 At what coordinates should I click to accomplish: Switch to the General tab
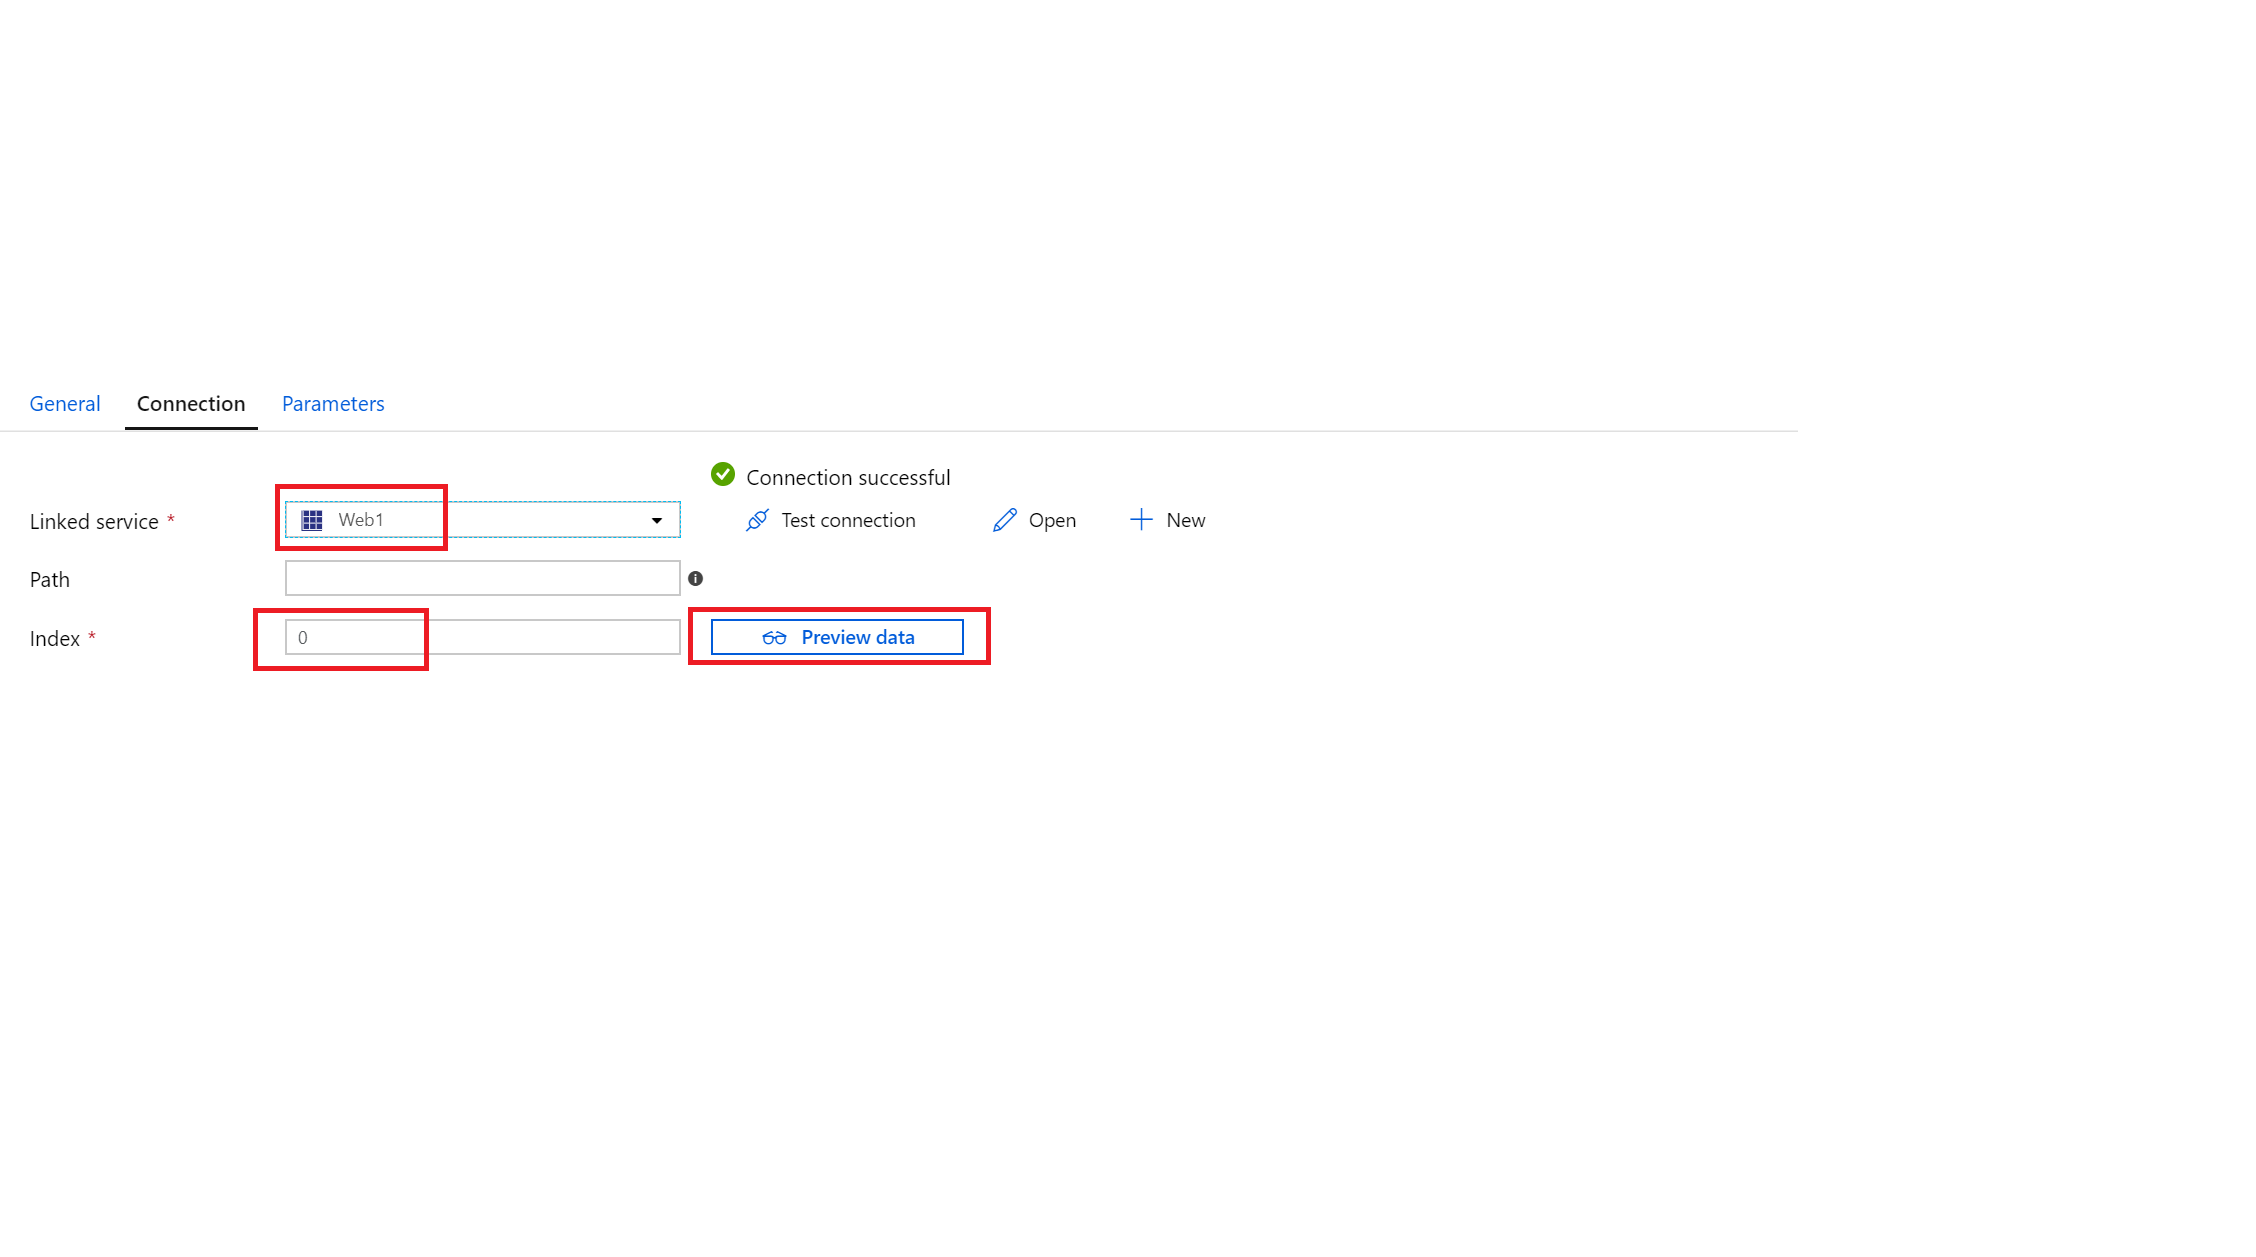(65, 404)
